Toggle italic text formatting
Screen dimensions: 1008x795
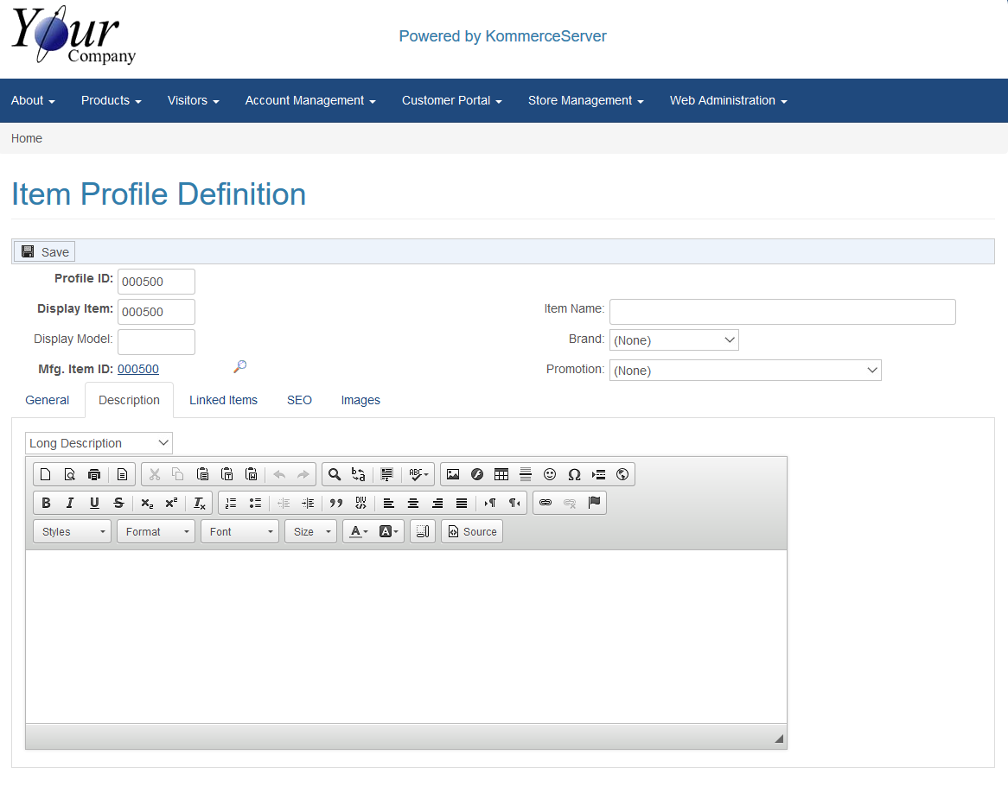[70, 503]
